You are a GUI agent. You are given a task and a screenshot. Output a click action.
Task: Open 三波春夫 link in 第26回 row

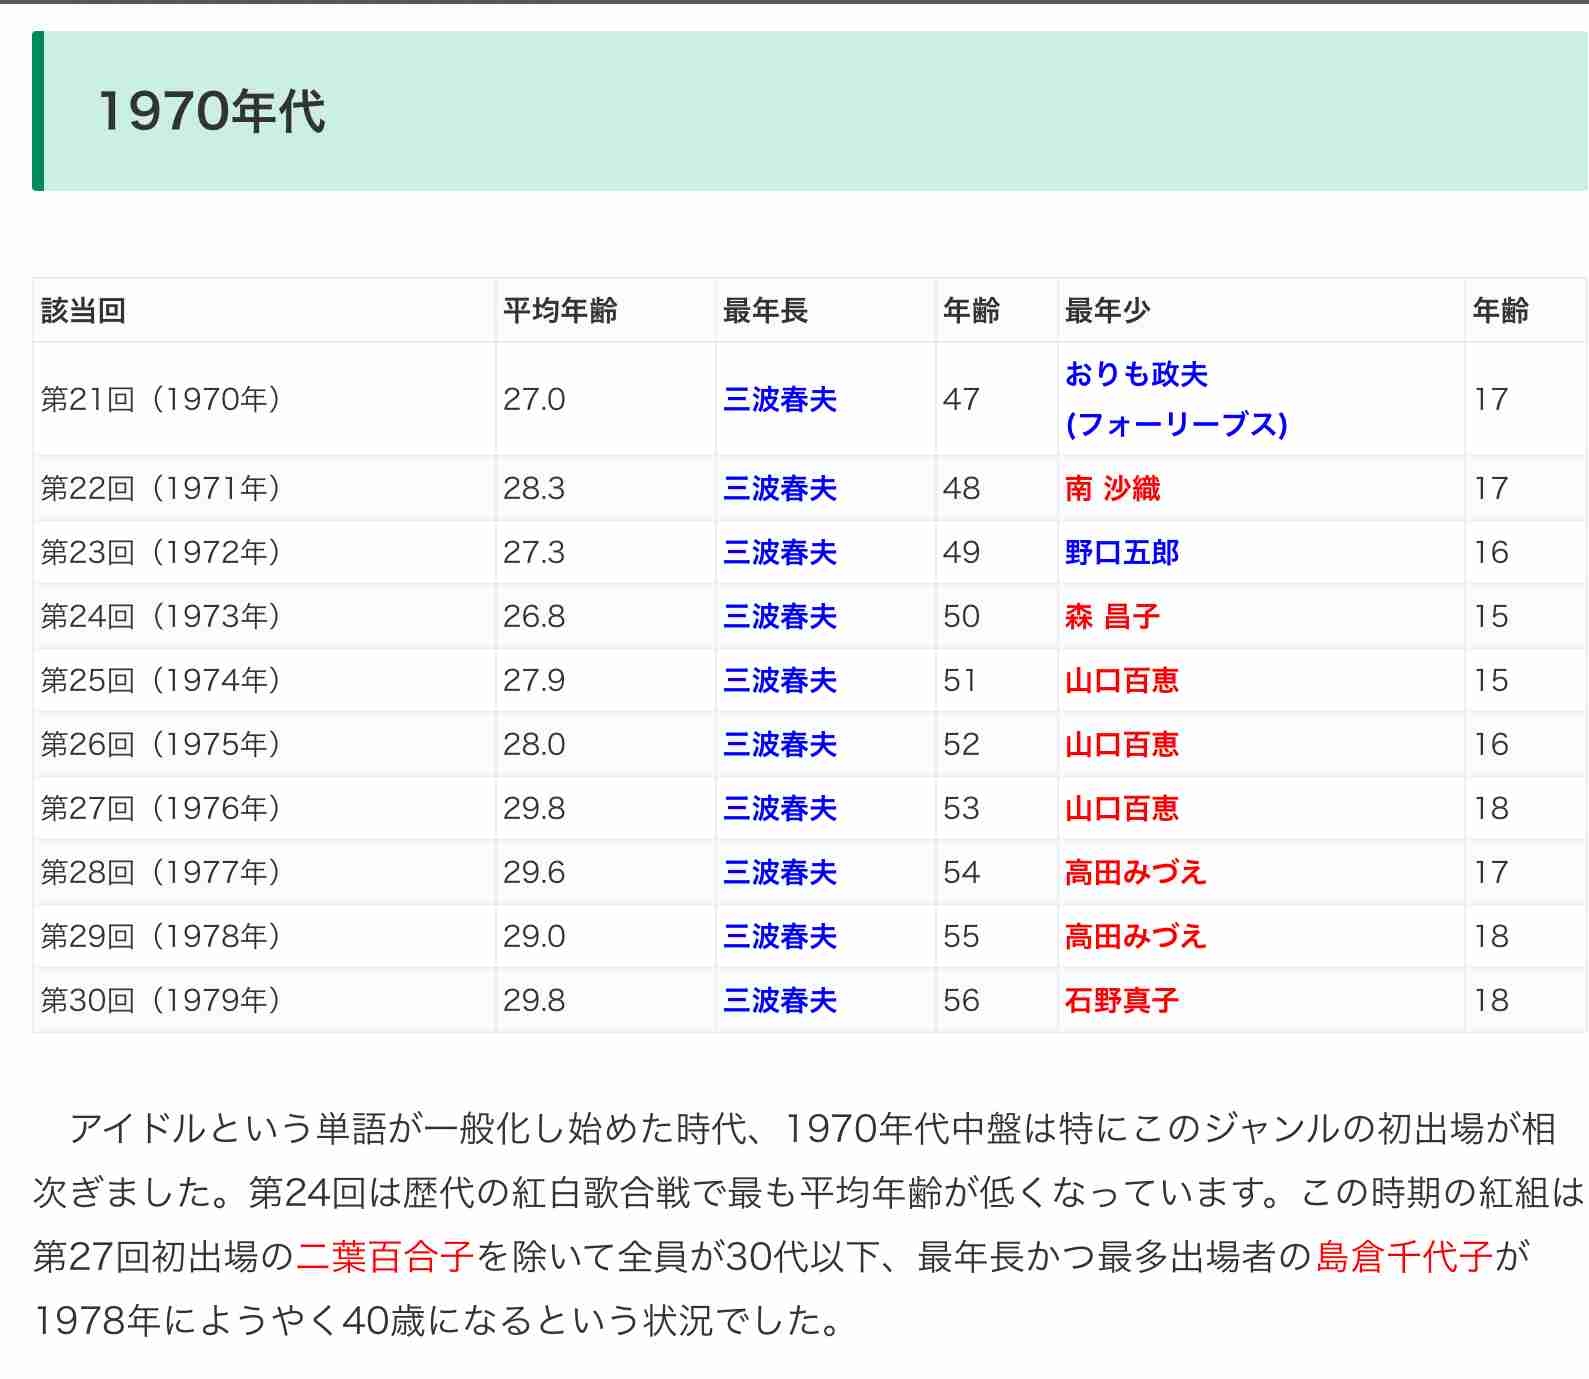(x=780, y=745)
